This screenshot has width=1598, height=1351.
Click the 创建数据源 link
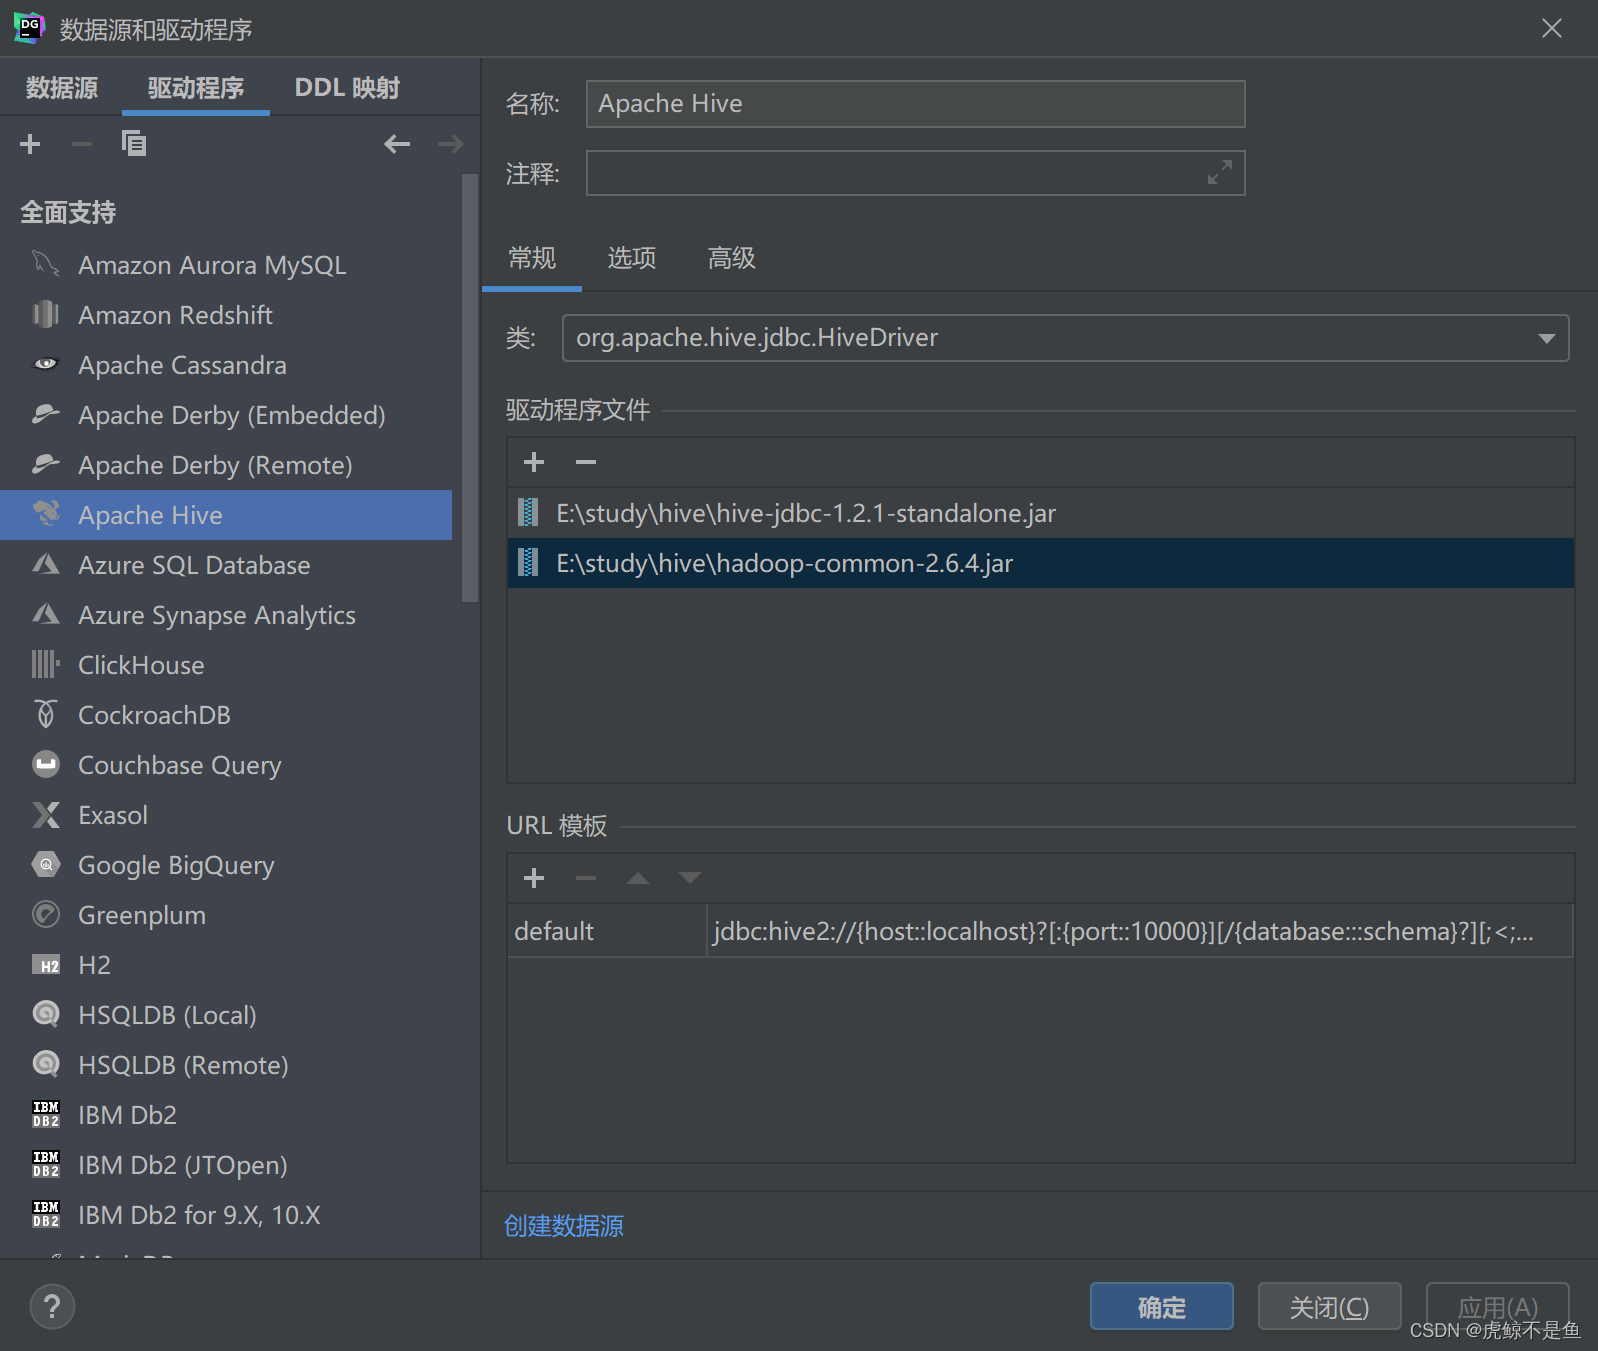point(564,1226)
